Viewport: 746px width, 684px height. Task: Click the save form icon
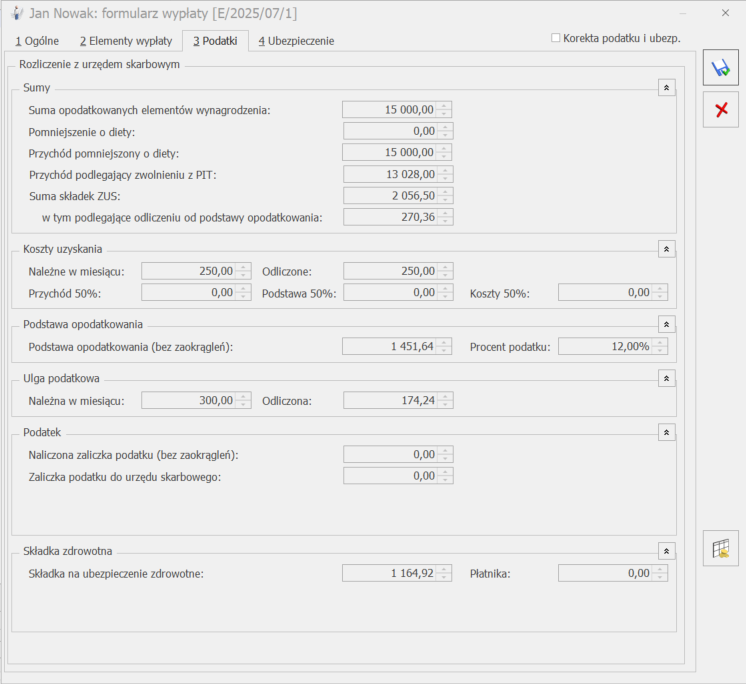(721, 68)
